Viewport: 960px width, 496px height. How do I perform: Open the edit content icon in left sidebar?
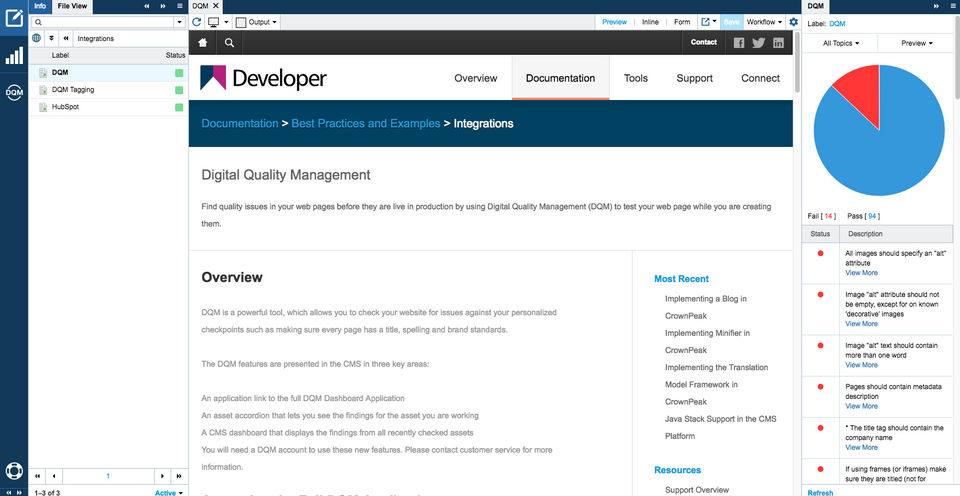(x=13, y=18)
